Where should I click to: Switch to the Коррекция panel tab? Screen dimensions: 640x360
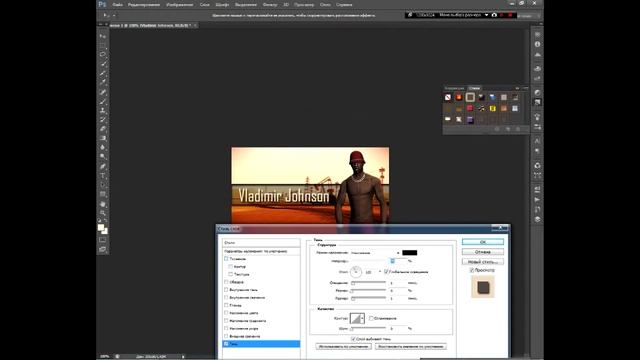click(x=454, y=88)
